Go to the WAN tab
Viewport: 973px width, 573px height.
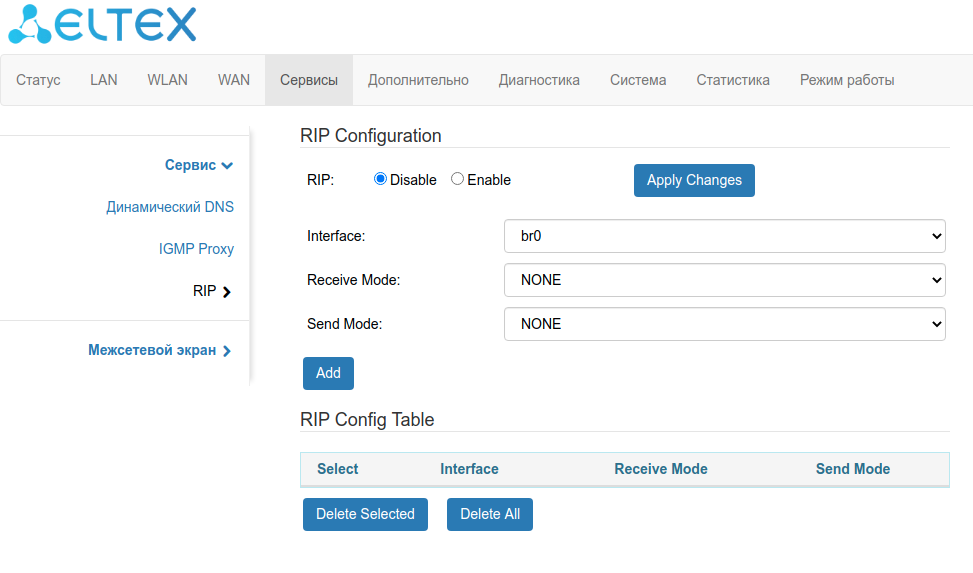tap(234, 80)
